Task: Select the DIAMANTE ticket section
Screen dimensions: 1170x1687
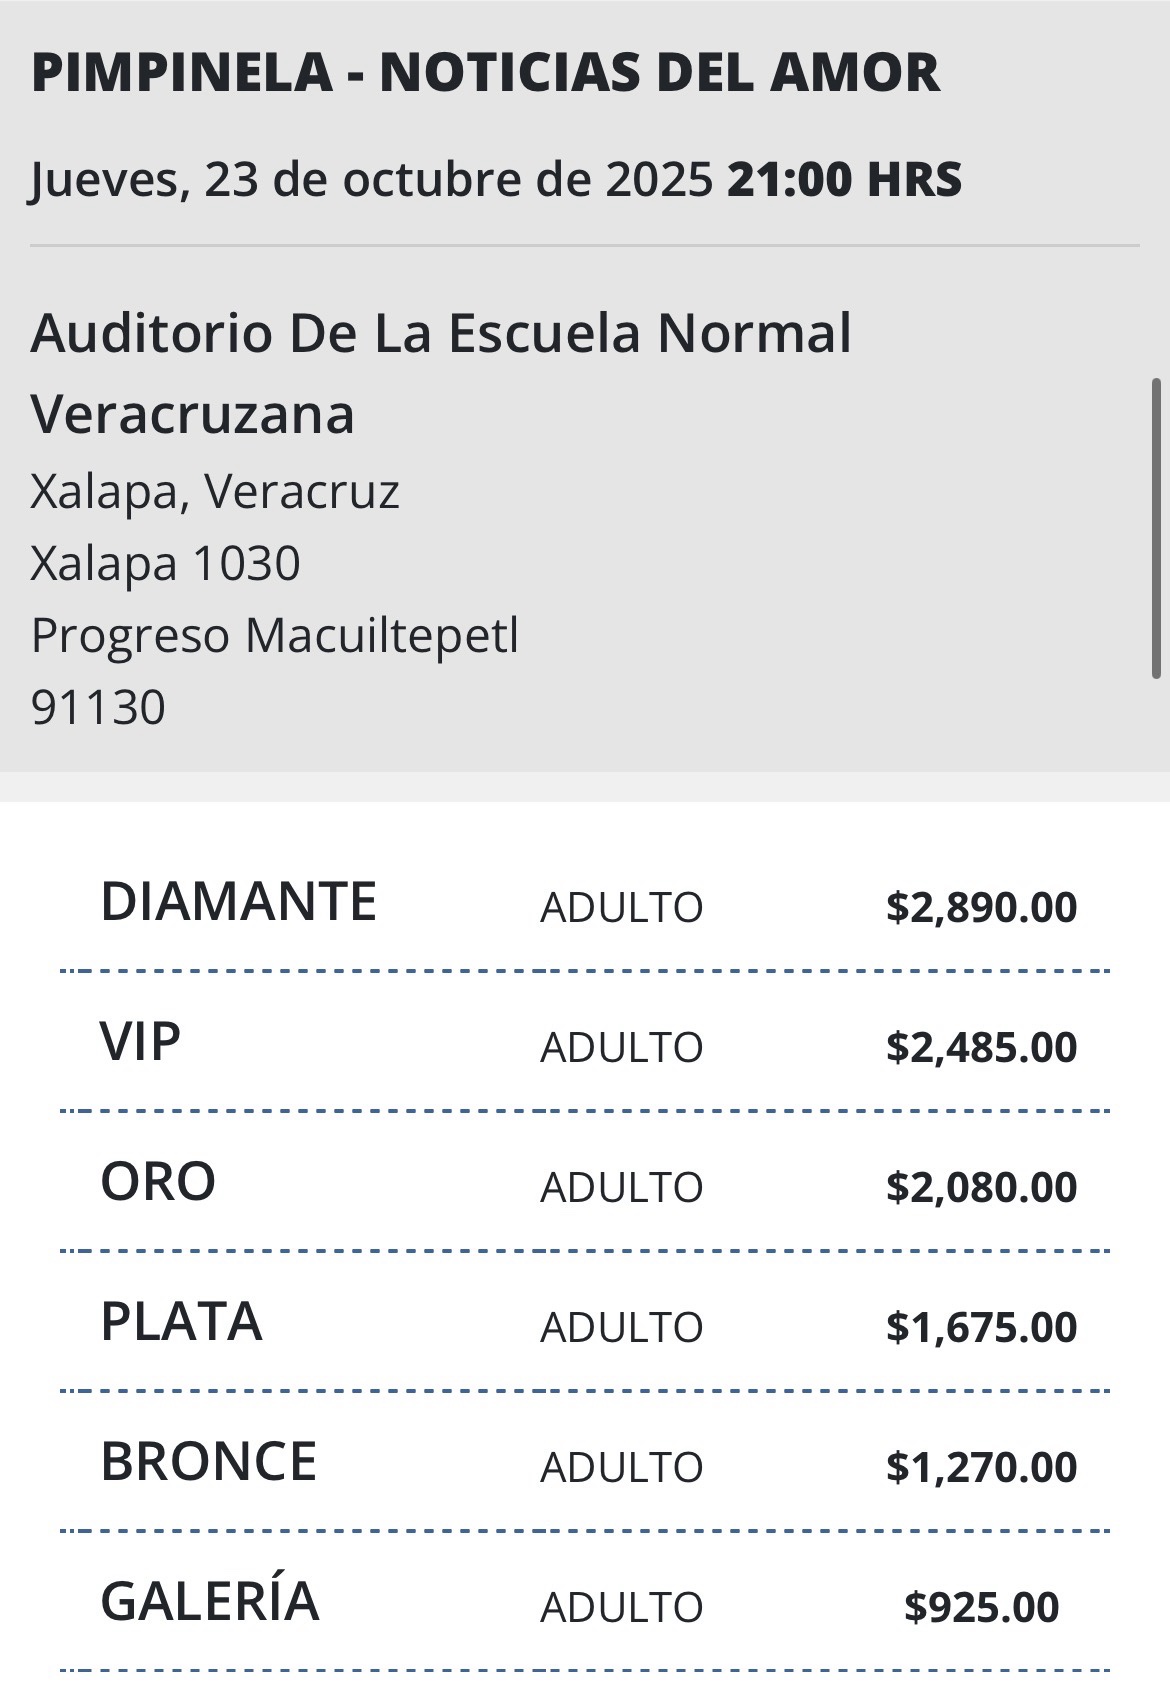Action: pyautogui.click(x=238, y=901)
